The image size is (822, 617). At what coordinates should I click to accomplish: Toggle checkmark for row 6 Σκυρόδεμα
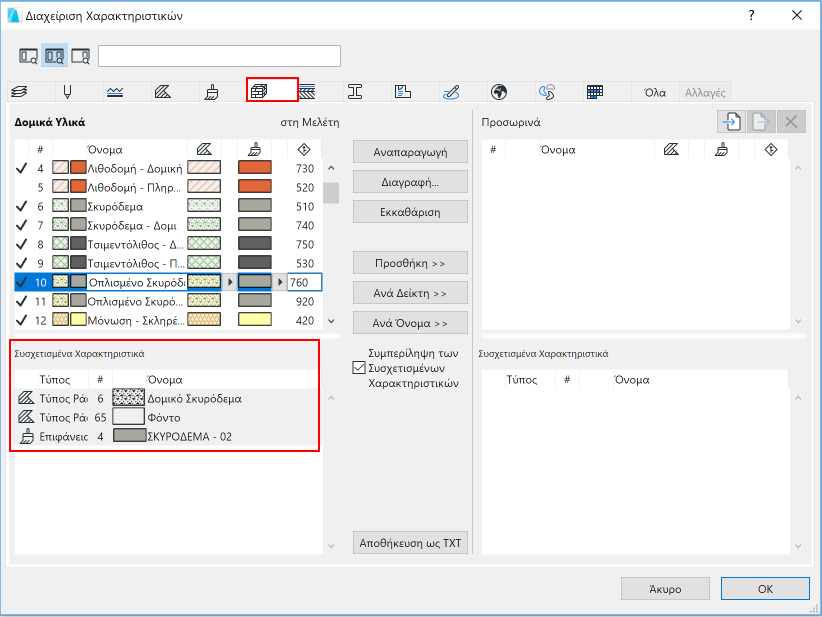(x=21, y=207)
